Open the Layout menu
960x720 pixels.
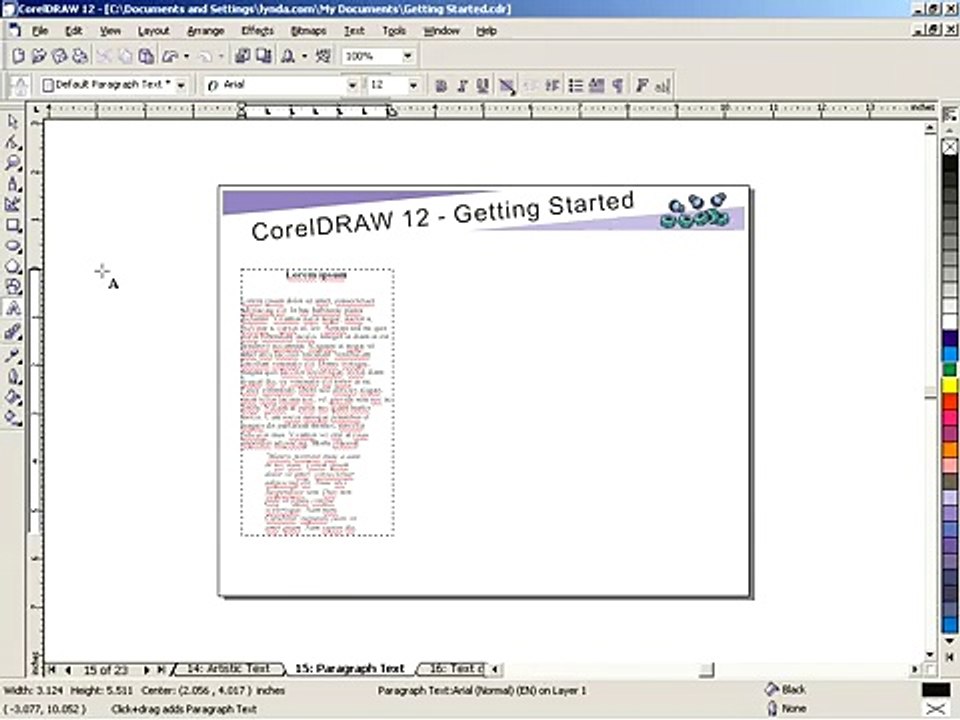(x=153, y=31)
